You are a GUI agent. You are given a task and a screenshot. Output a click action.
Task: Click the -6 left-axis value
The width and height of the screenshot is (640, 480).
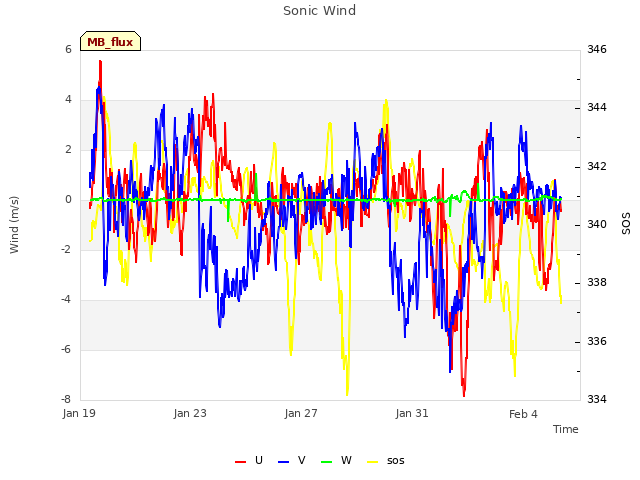(66, 349)
